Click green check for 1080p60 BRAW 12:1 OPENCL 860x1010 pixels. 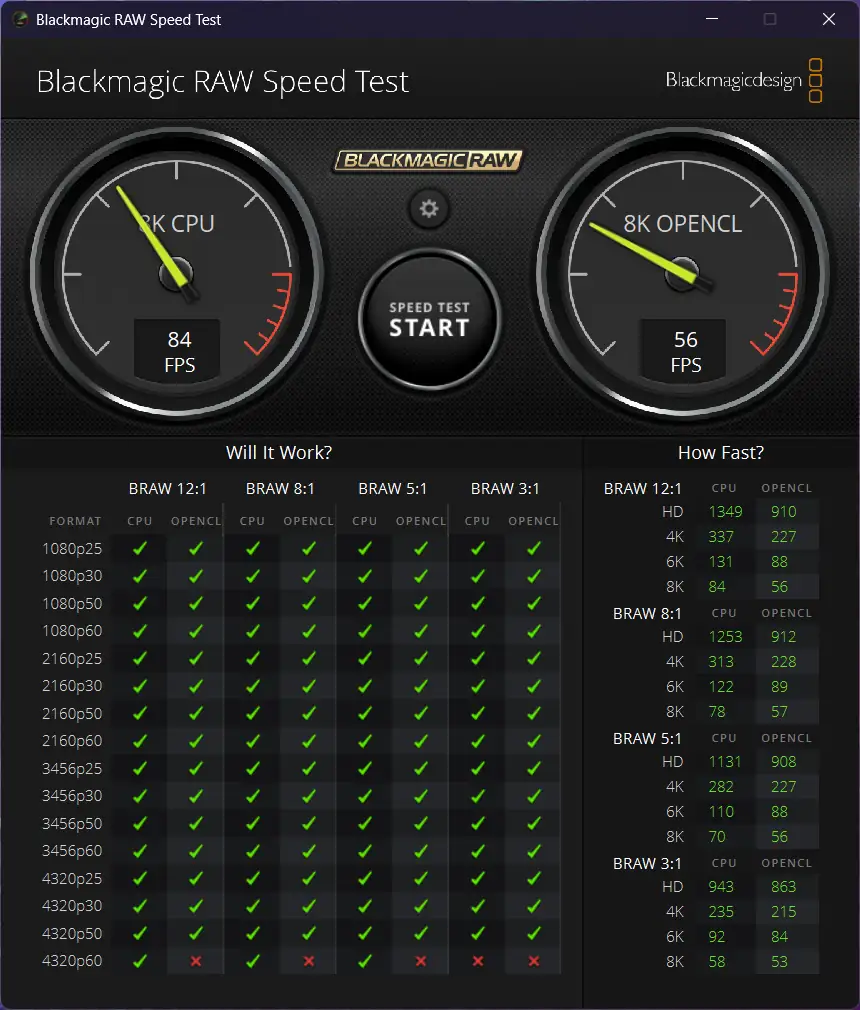196,631
